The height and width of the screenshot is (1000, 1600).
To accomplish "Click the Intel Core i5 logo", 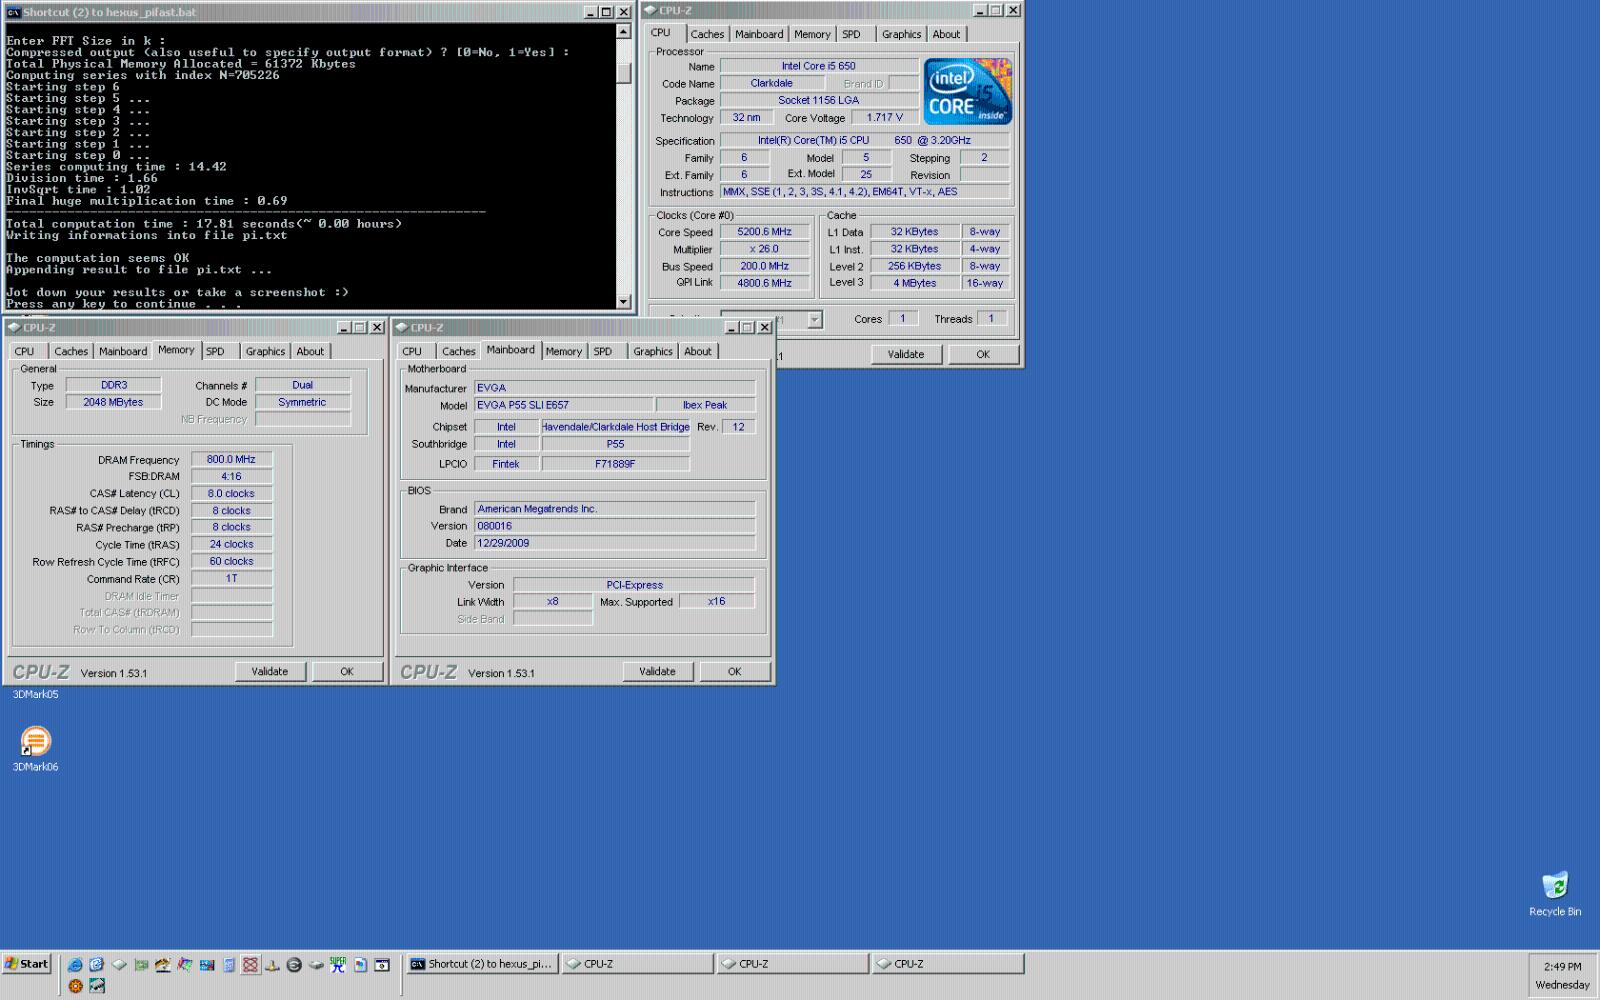I will (968, 91).
